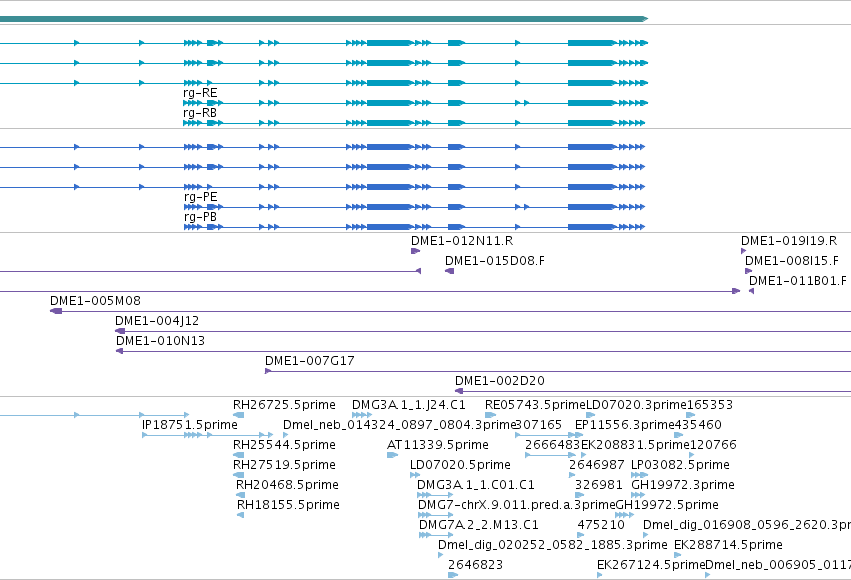Viewport: 851px width, 580px height.
Task: Open the DMG7A.2_2.M13.C1 label
Action: (479, 525)
